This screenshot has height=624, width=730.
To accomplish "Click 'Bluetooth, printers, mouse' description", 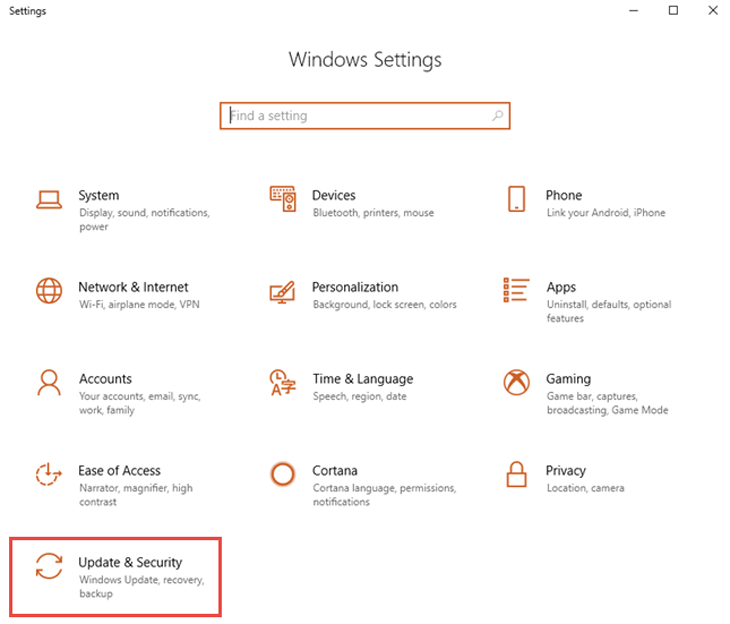I will pyautogui.click(x=373, y=213).
